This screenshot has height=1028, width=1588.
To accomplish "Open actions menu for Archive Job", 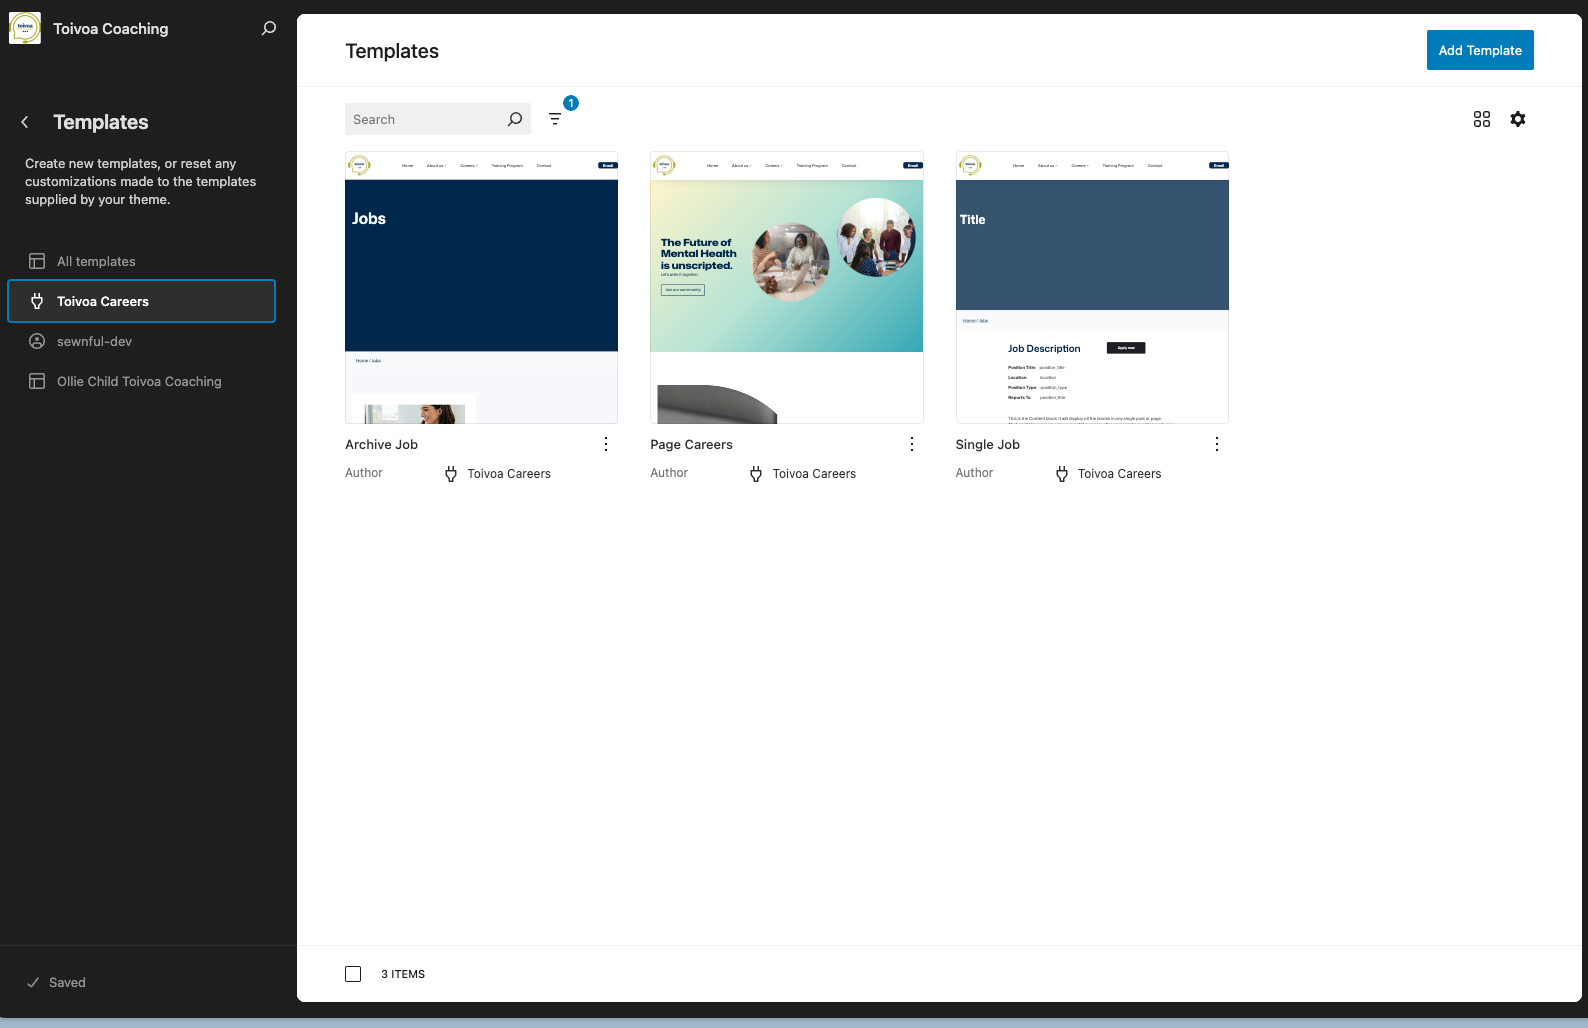I will [x=606, y=444].
